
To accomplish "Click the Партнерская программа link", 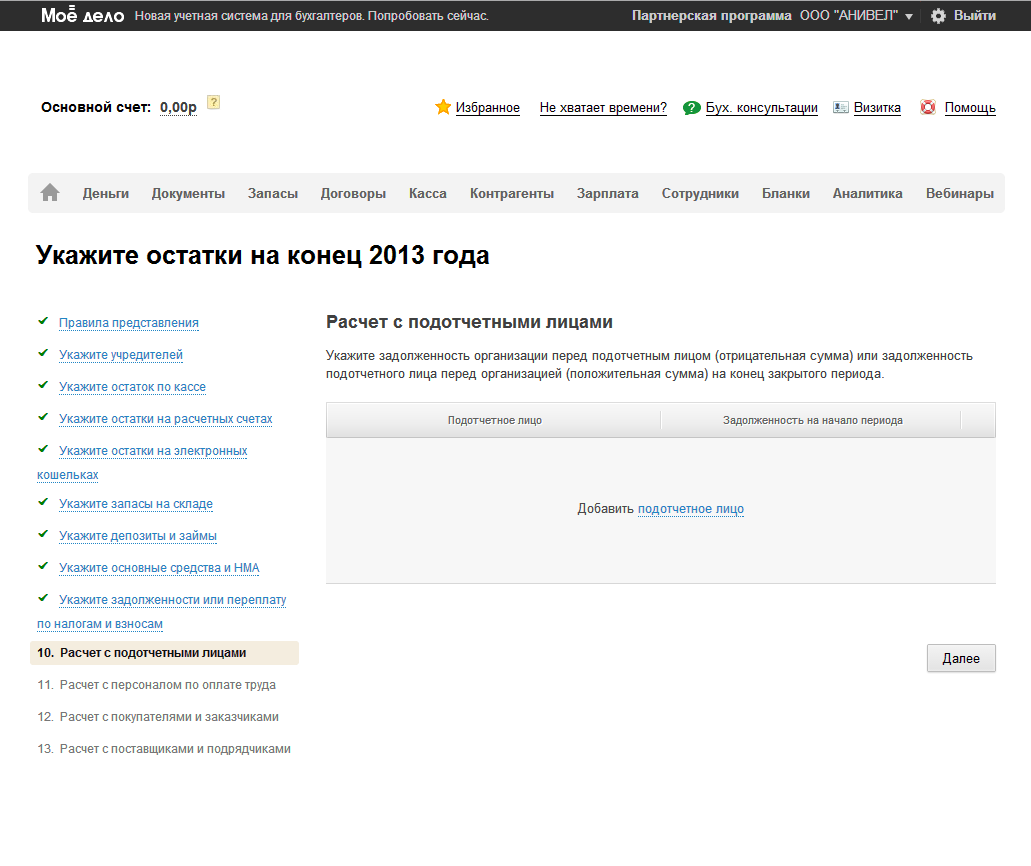I will click(711, 16).
